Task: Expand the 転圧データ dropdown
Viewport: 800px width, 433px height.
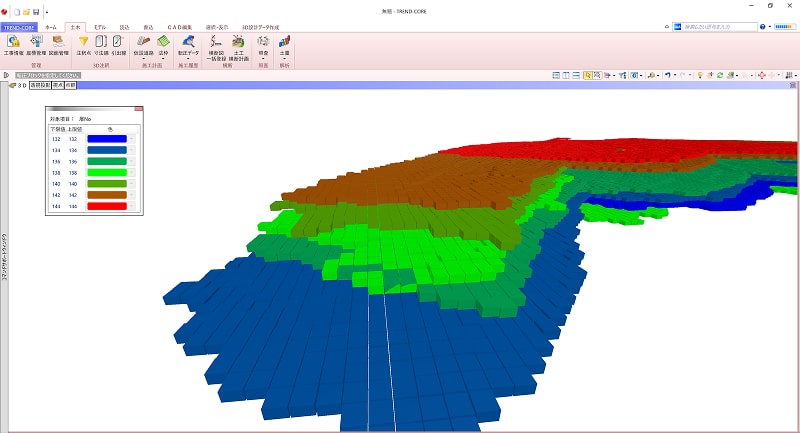Action: pos(187,57)
